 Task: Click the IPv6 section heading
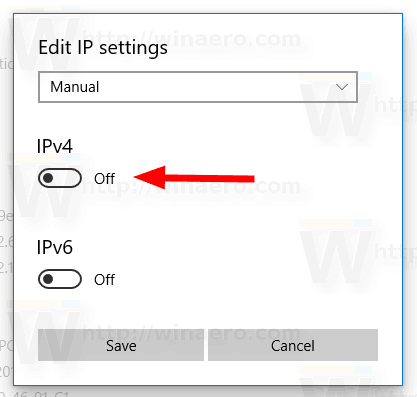tap(55, 247)
